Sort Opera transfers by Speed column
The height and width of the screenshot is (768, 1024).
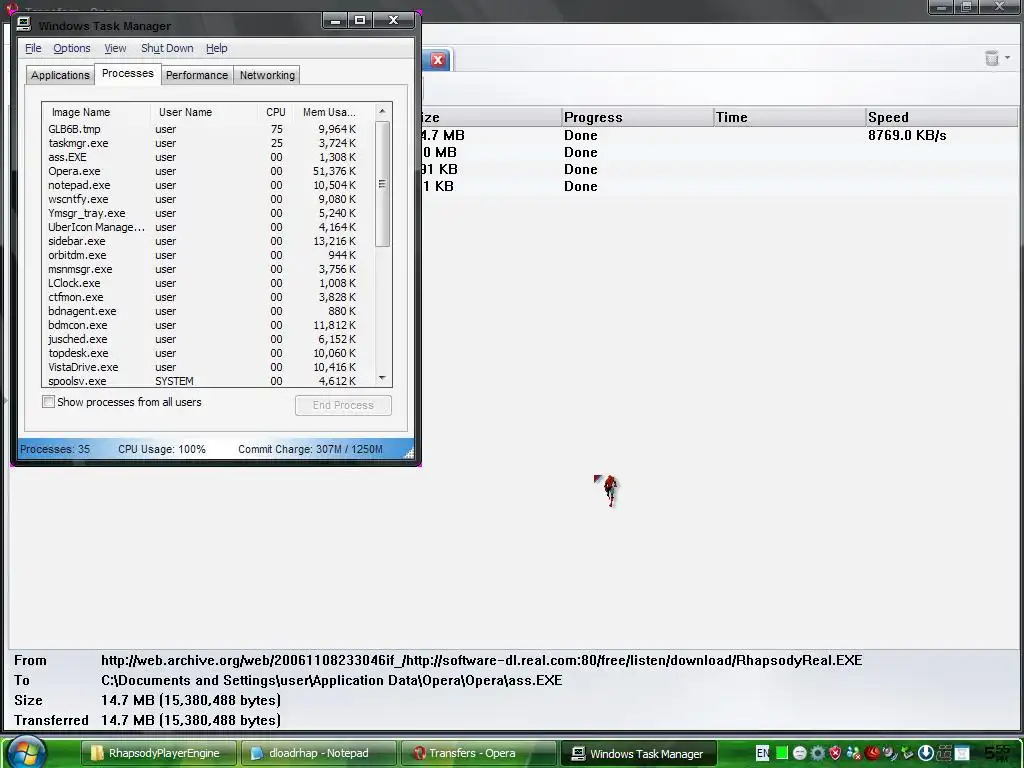pos(941,118)
